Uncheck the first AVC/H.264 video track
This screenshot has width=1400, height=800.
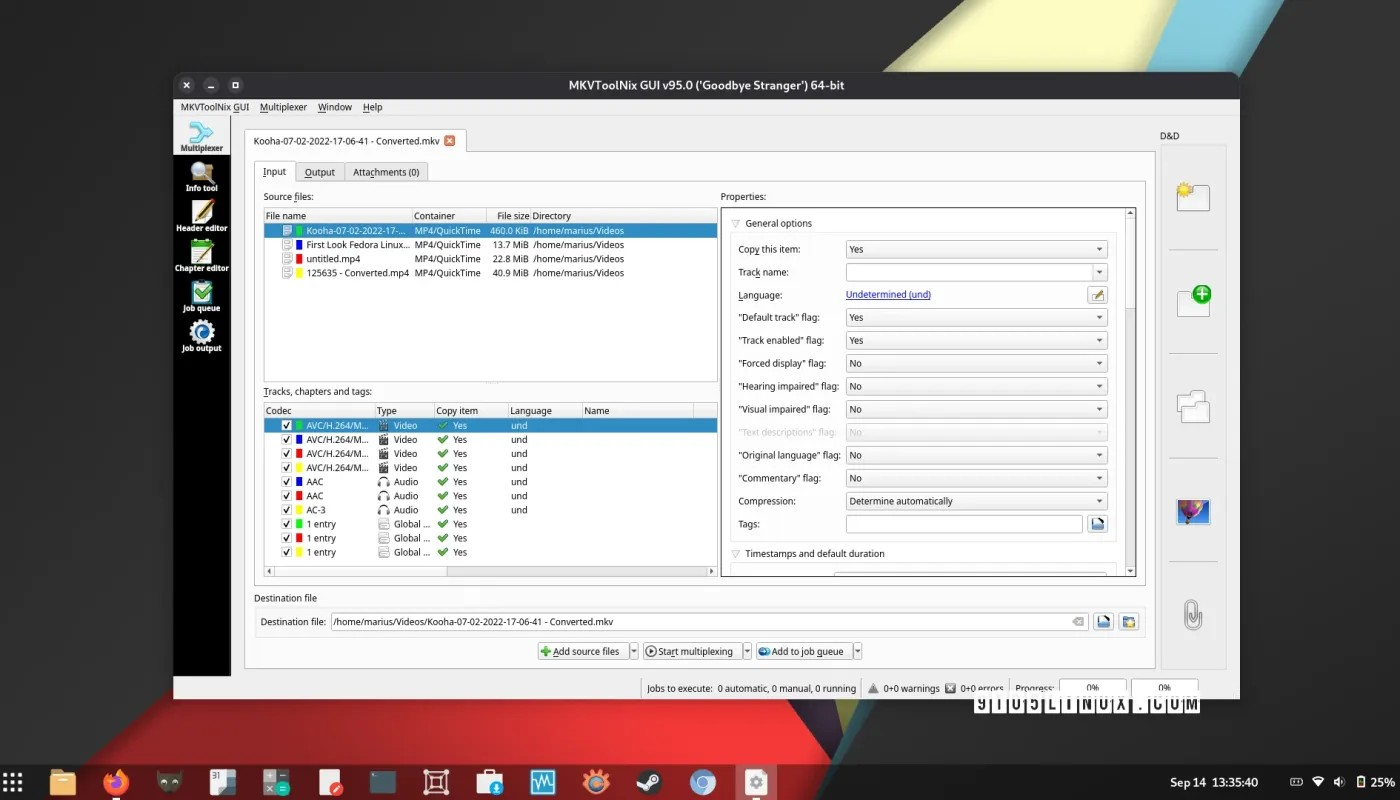(287, 425)
